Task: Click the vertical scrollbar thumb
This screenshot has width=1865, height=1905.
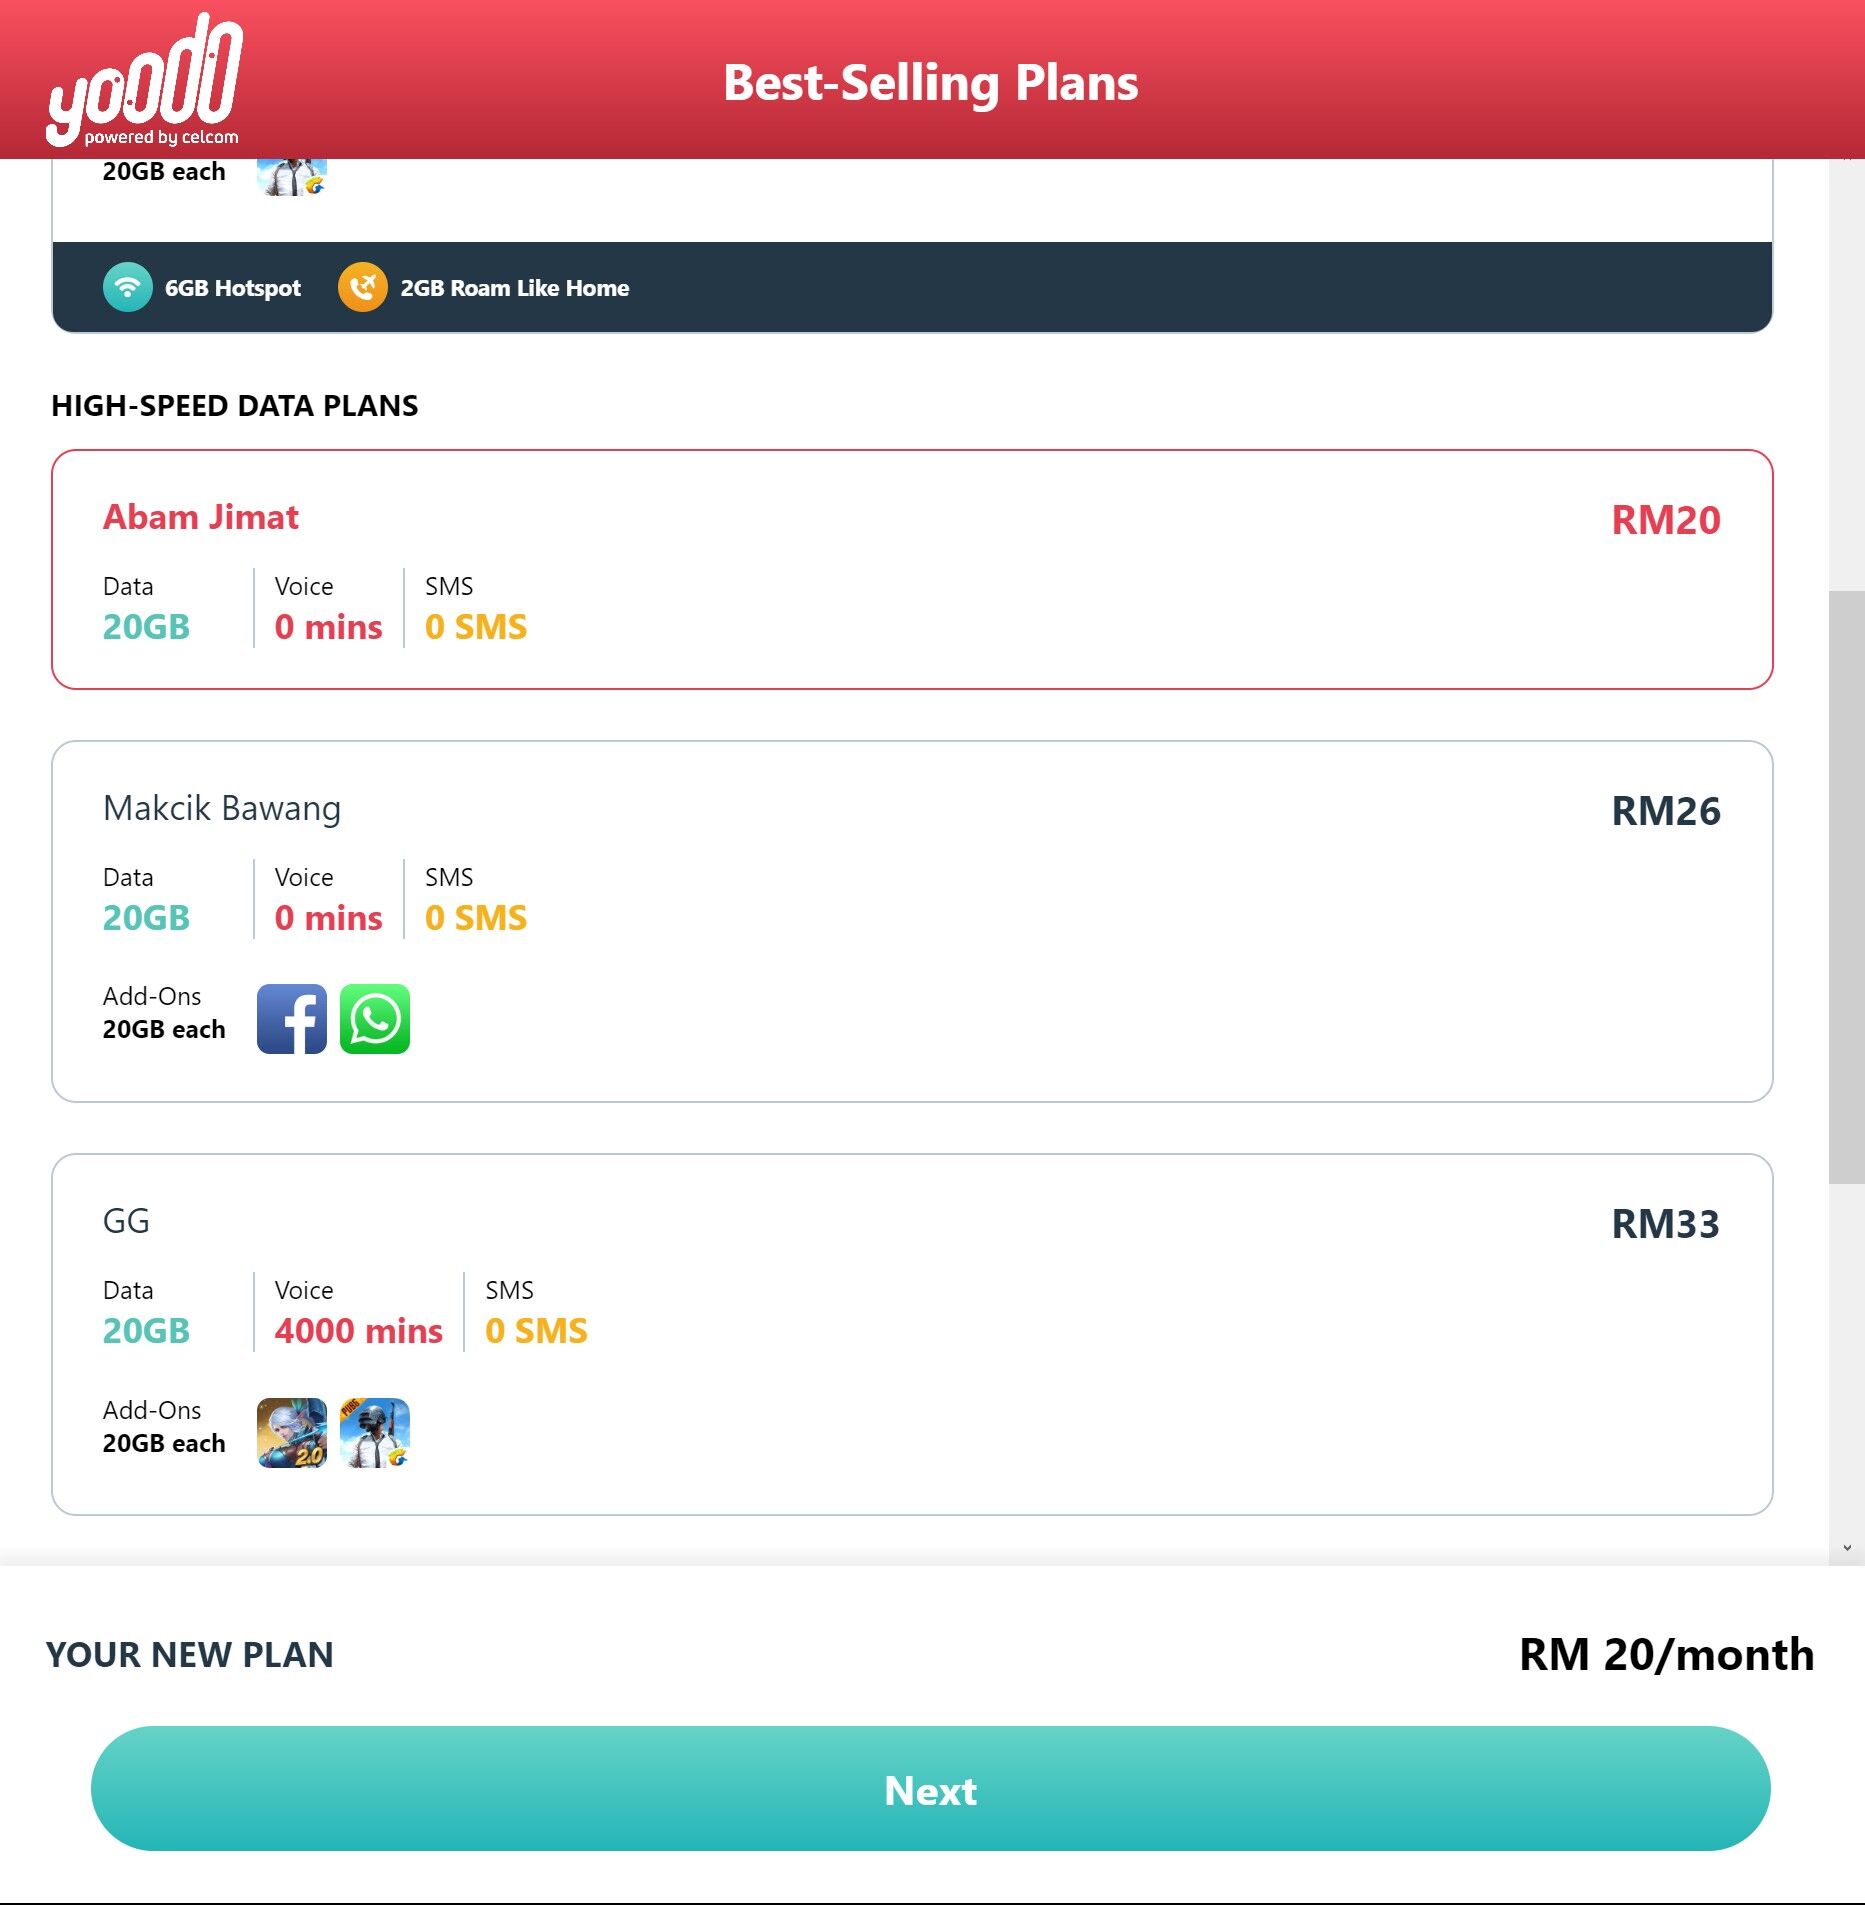Action: pos(1847,887)
